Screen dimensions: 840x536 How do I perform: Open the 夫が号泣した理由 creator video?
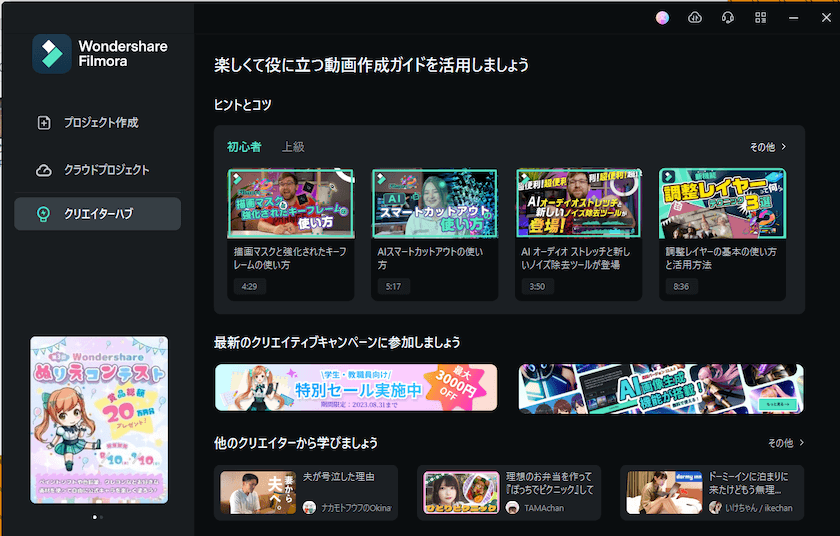306,492
